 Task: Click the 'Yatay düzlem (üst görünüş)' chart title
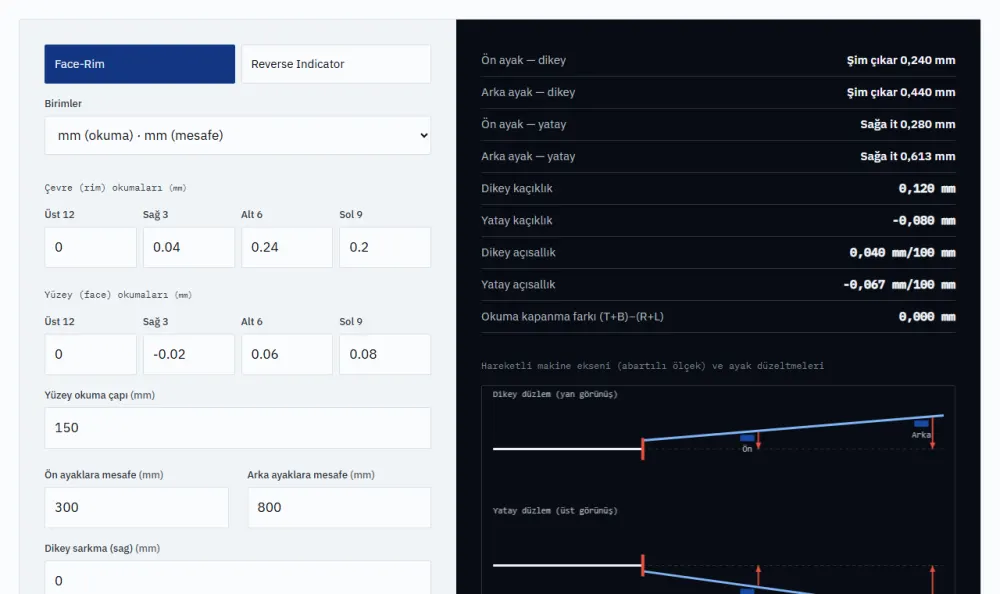[x=555, y=510]
